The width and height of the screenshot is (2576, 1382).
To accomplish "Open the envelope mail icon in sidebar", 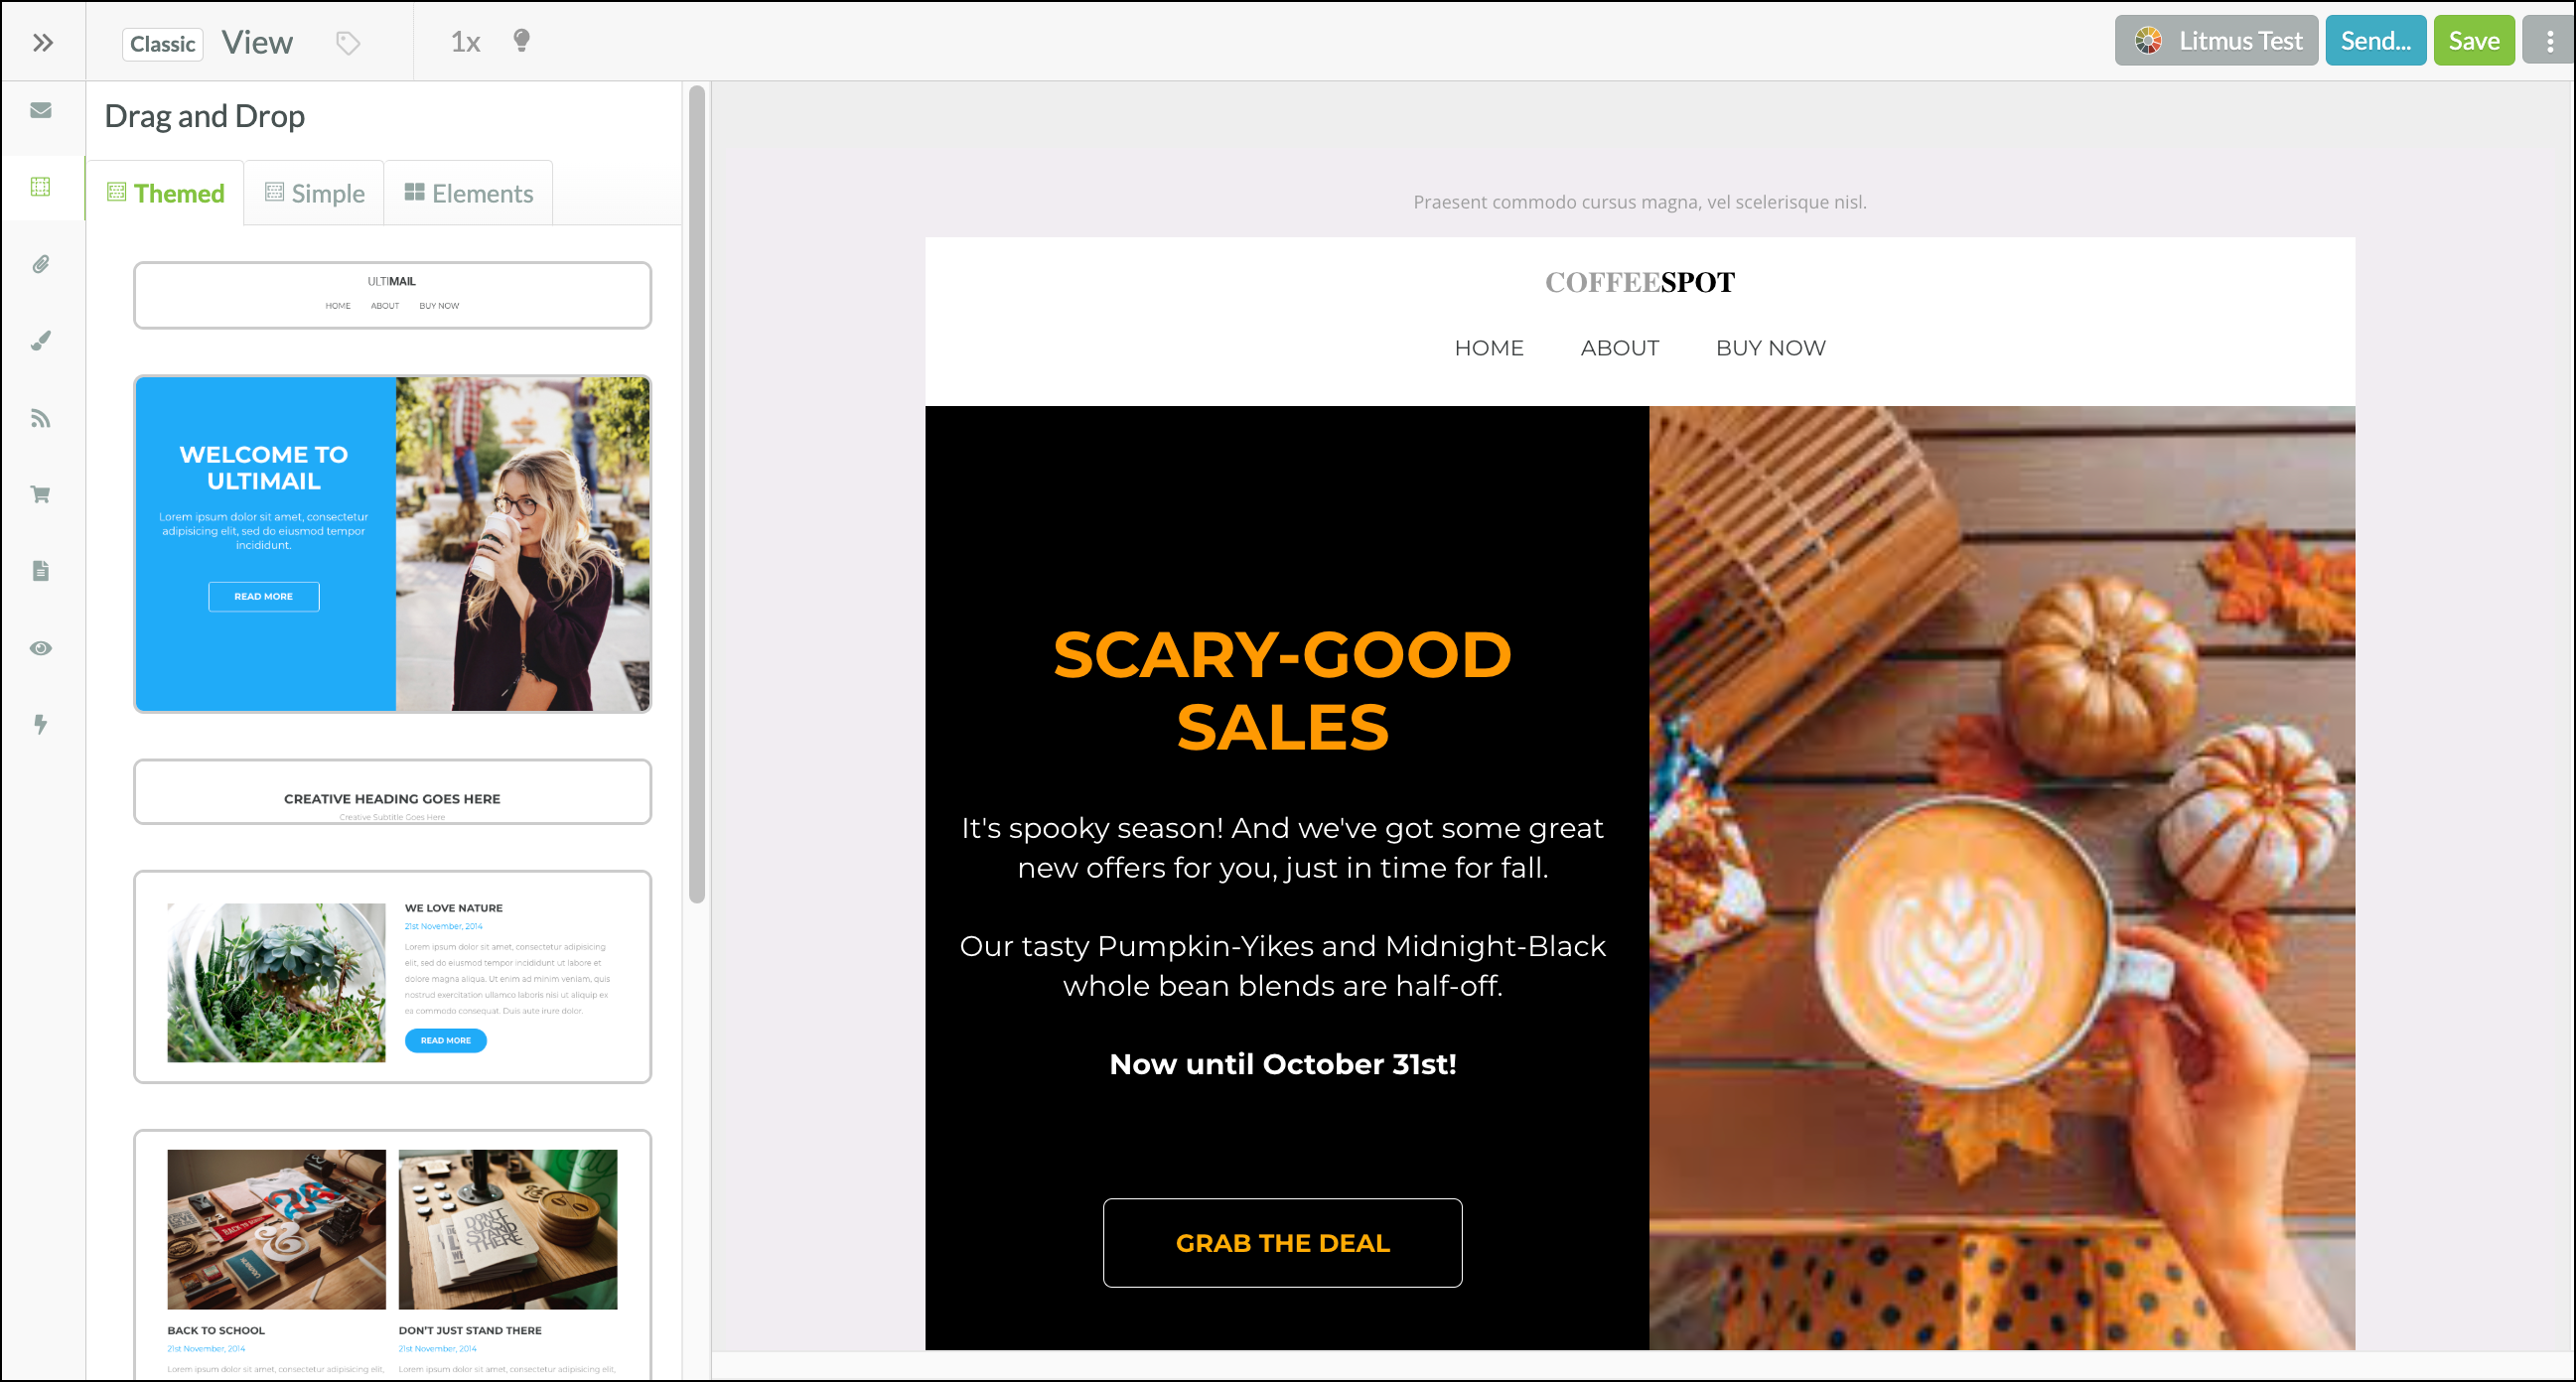I will (41, 110).
